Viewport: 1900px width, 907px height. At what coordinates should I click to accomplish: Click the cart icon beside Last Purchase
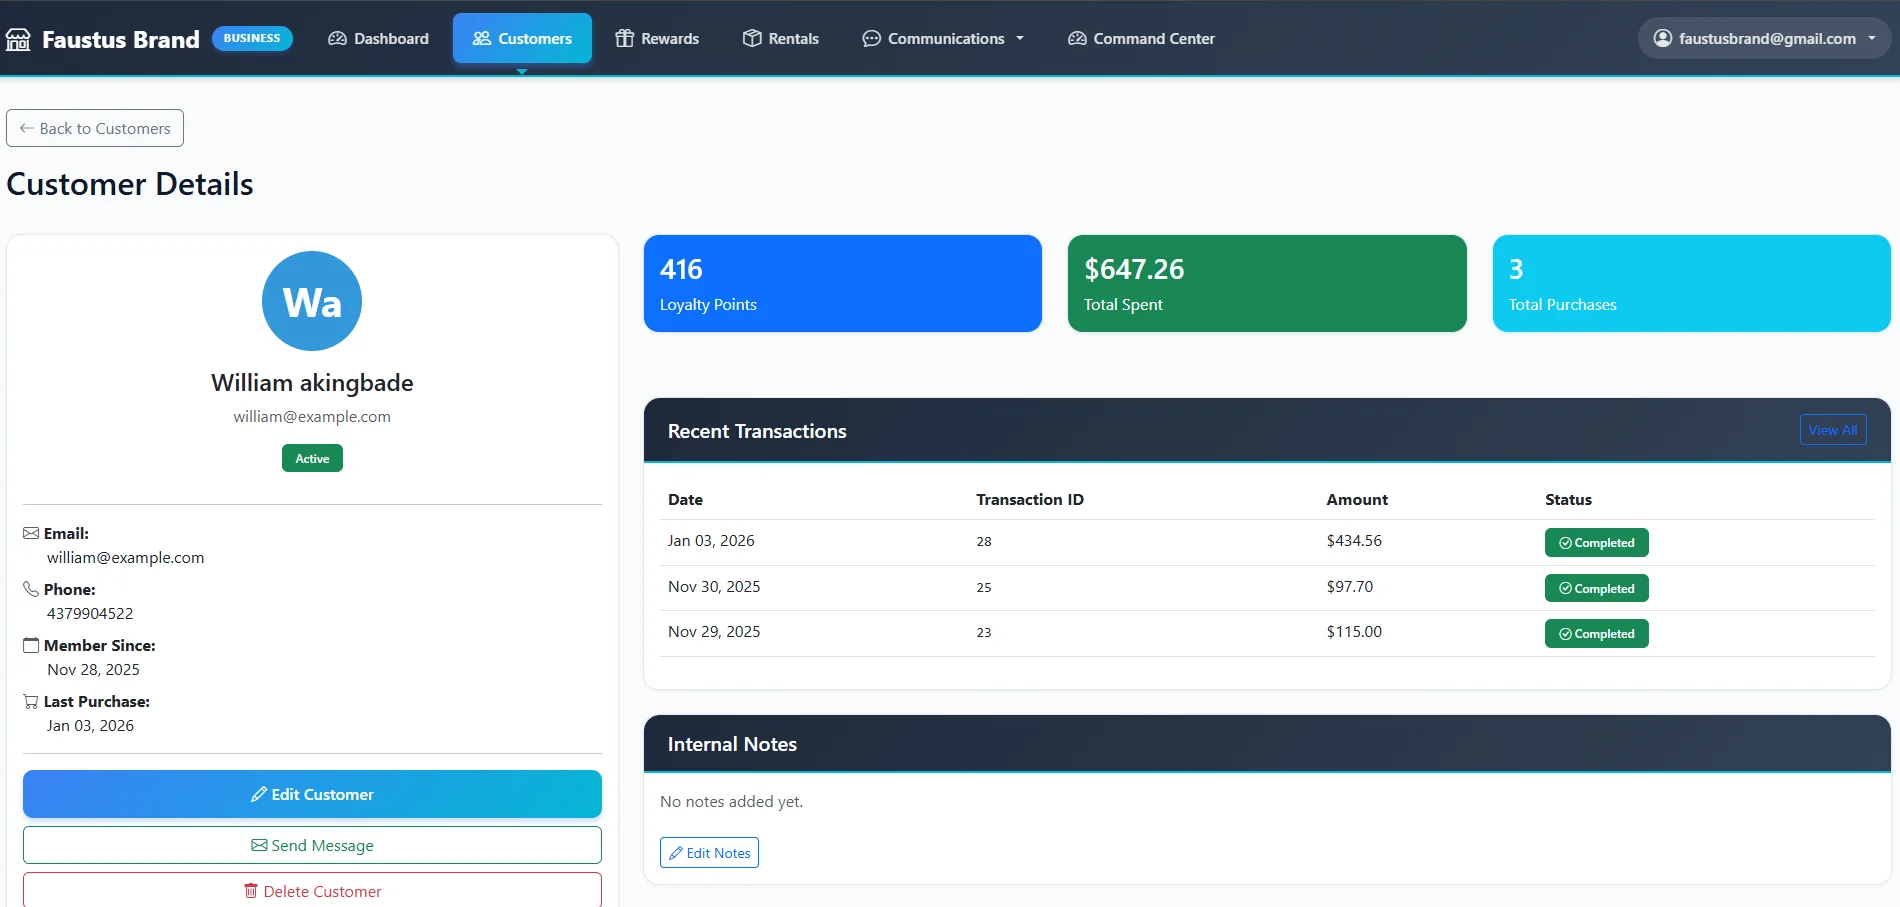point(31,702)
